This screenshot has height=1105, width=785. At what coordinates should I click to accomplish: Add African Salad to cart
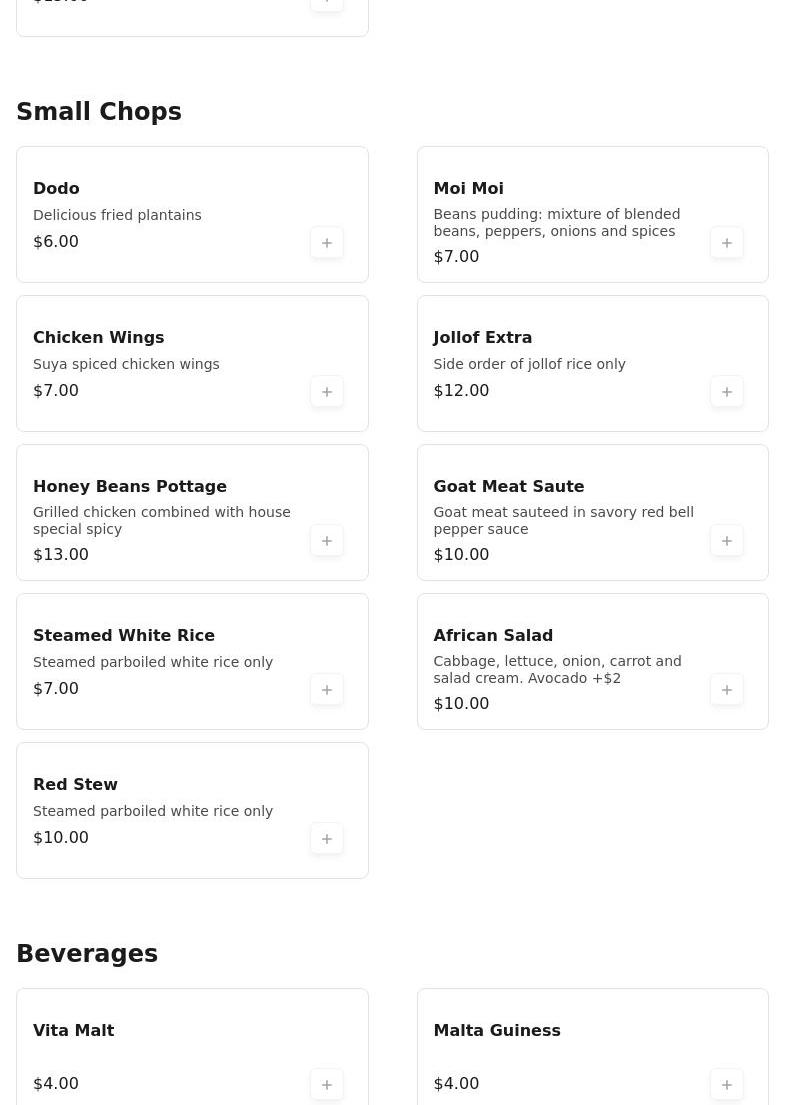(x=727, y=690)
